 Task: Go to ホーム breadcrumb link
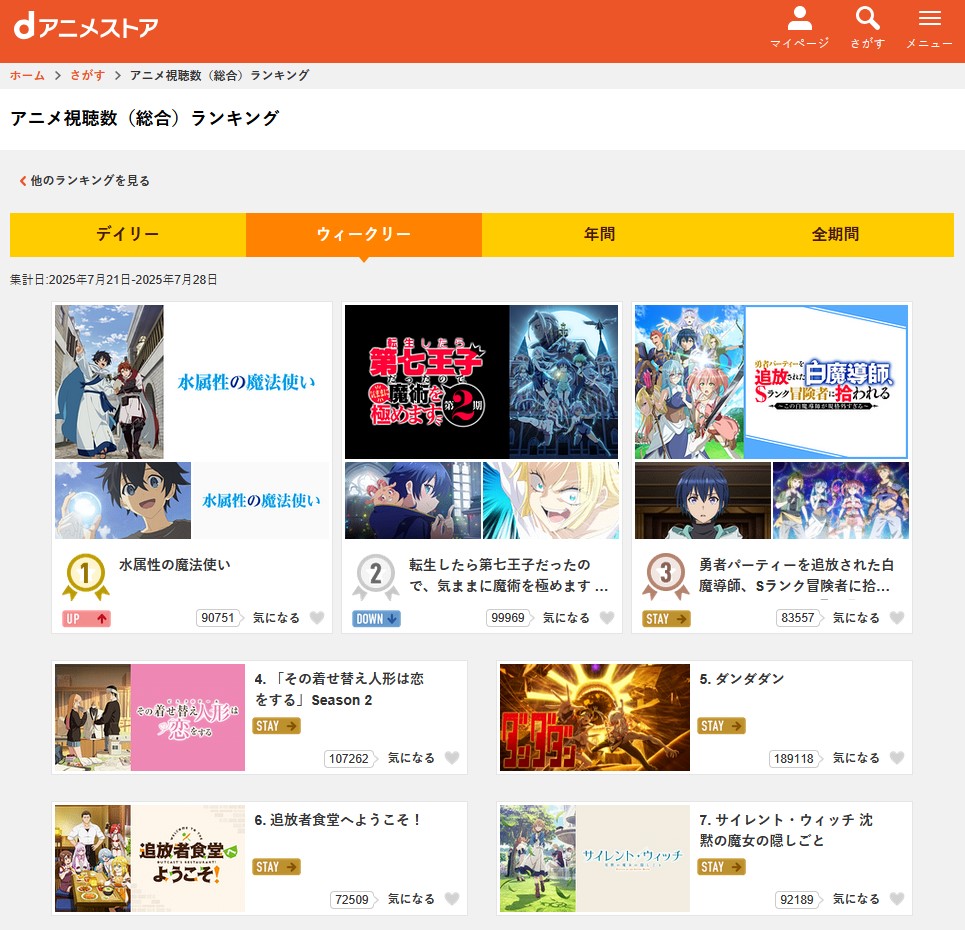[x=27, y=75]
